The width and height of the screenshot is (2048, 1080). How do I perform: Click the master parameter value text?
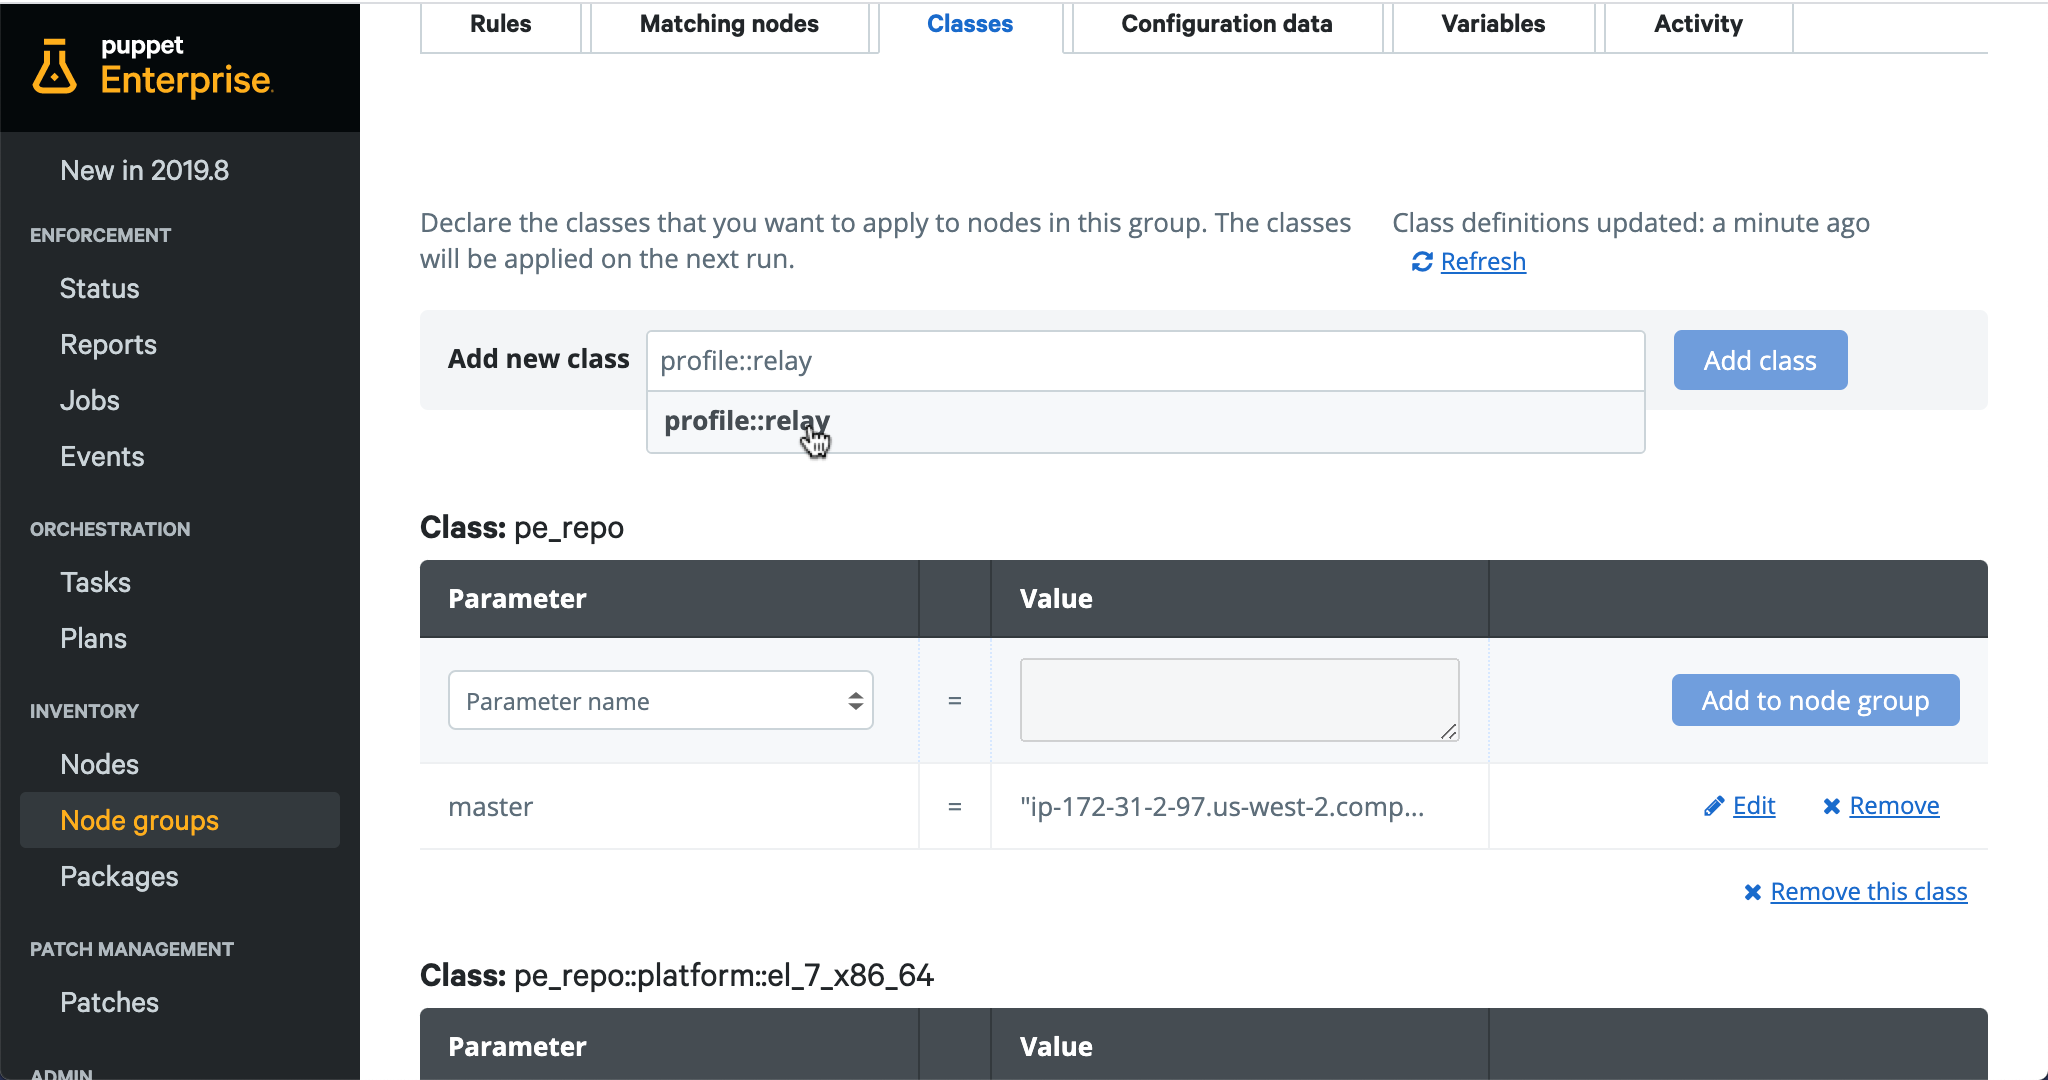[1222, 807]
